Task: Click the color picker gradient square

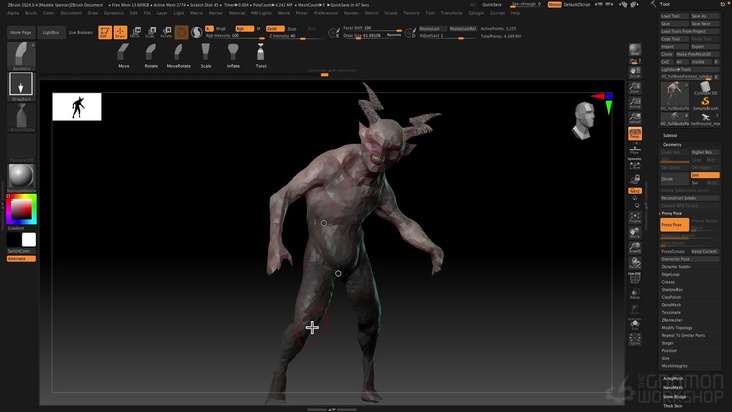Action: [21, 209]
